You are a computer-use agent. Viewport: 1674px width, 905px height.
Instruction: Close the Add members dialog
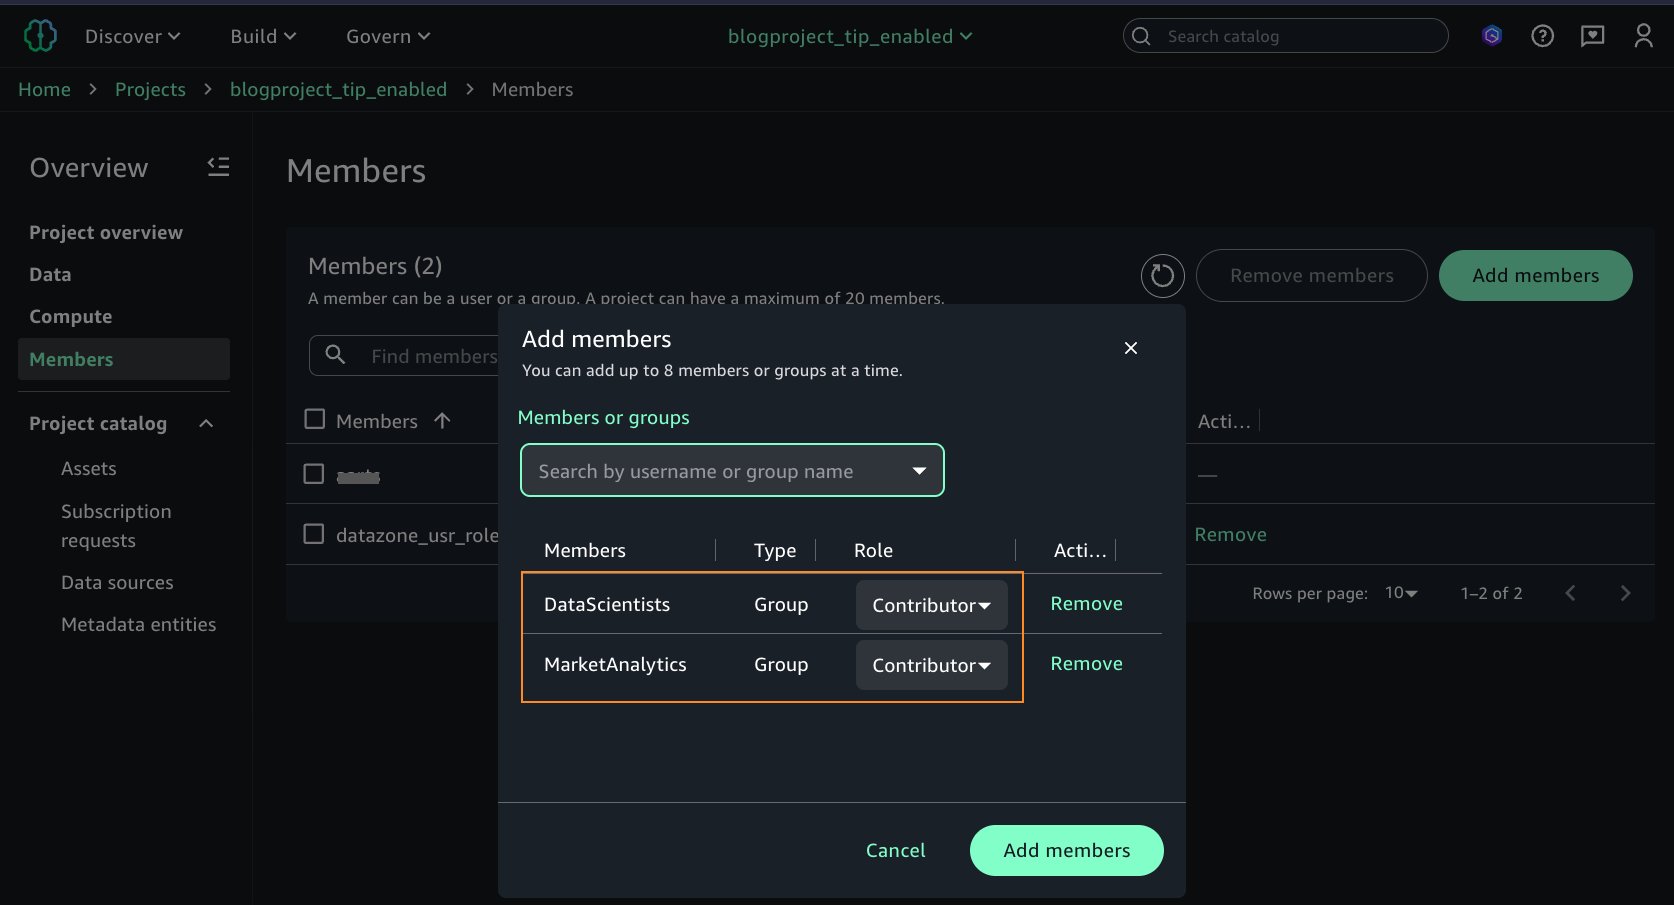click(1130, 348)
